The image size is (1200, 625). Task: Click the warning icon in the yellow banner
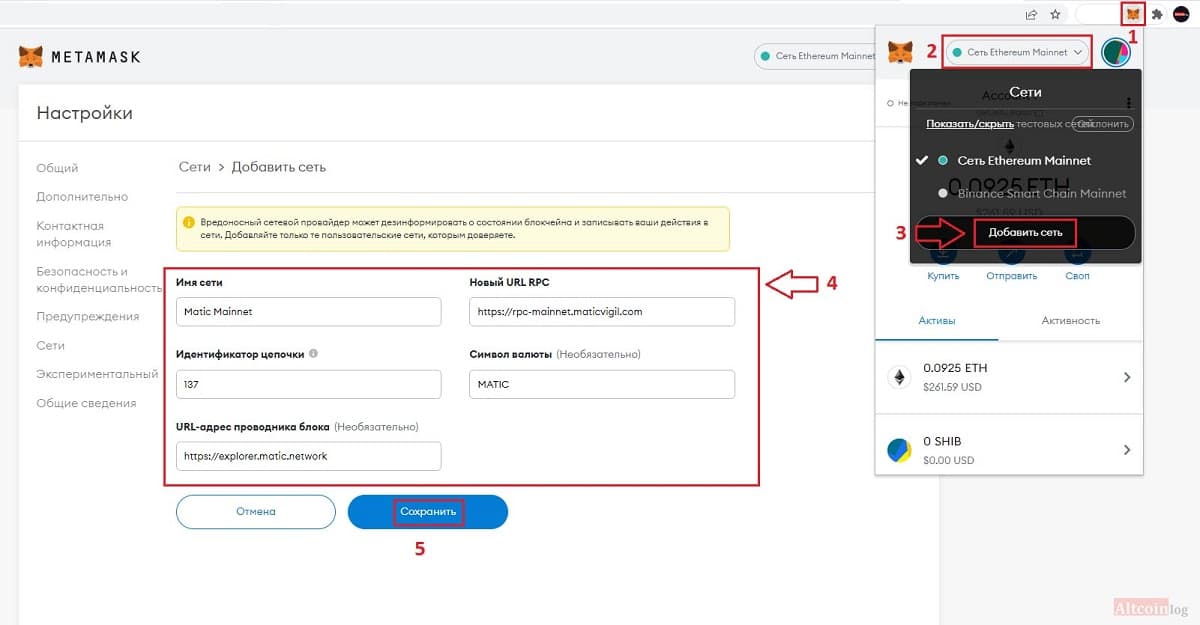188,221
